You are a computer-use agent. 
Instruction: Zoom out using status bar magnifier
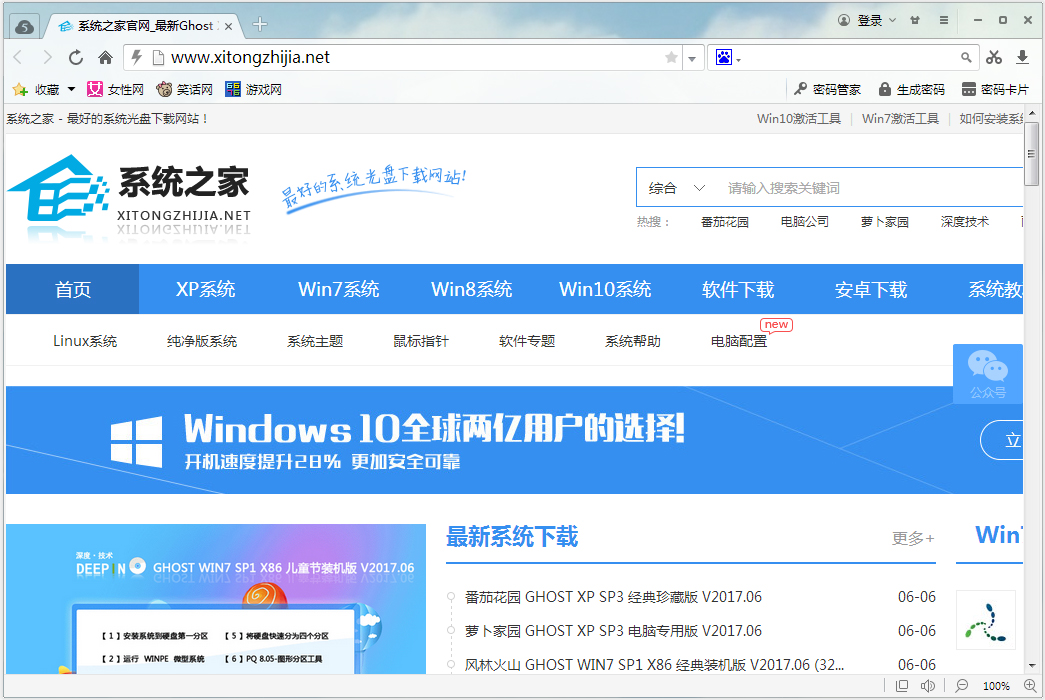962,686
